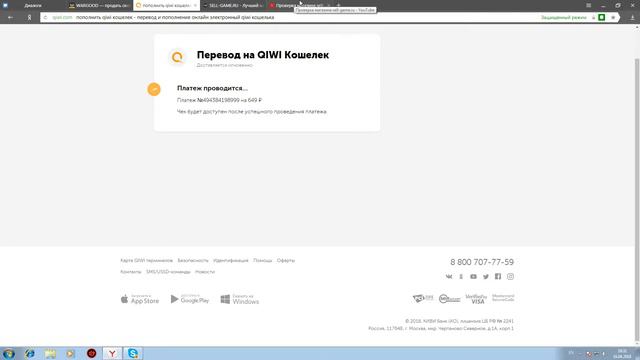Viewport: 640px width, 360px height.
Task: Open Skype from taskbar
Action: tap(133, 353)
